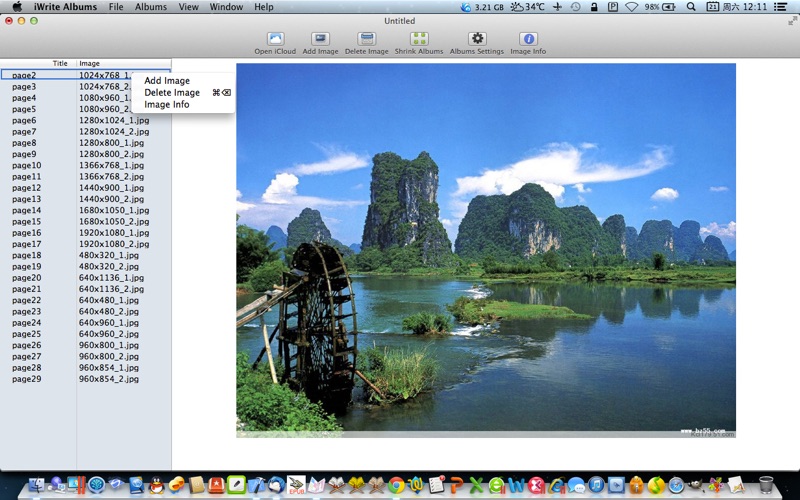This screenshot has height=500, width=800.
Task: Open Albums Settings gear icon
Action: (477, 39)
